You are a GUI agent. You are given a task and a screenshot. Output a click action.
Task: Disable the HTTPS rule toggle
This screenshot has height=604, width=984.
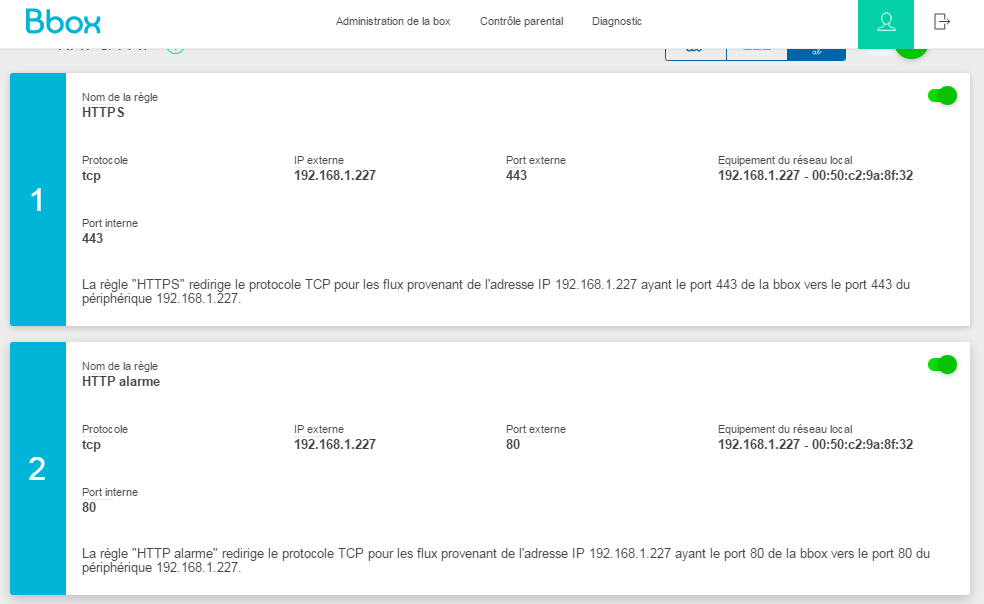point(942,95)
